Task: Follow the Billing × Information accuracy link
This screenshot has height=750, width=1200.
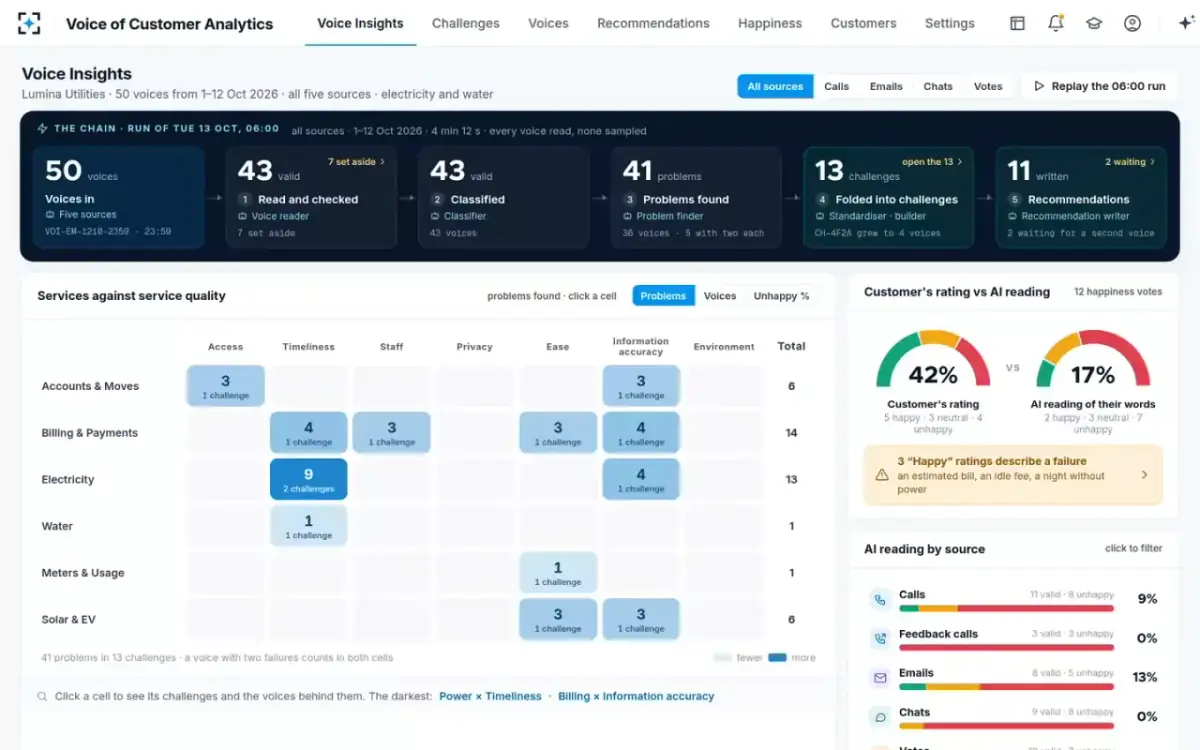Action: pyautogui.click(x=636, y=696)
